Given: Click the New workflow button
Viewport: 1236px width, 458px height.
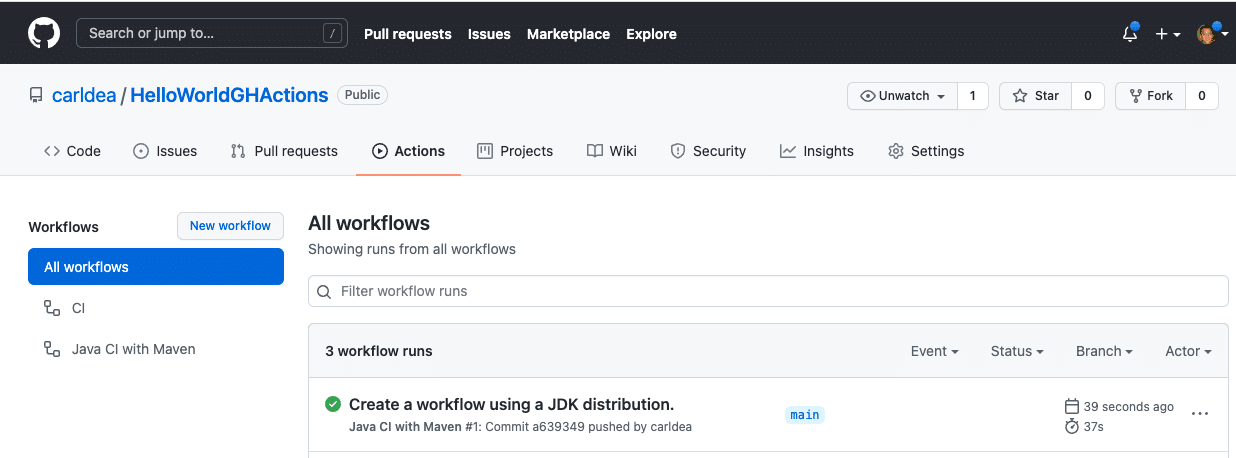Looking at the screenshot, I should click(230, 226).
